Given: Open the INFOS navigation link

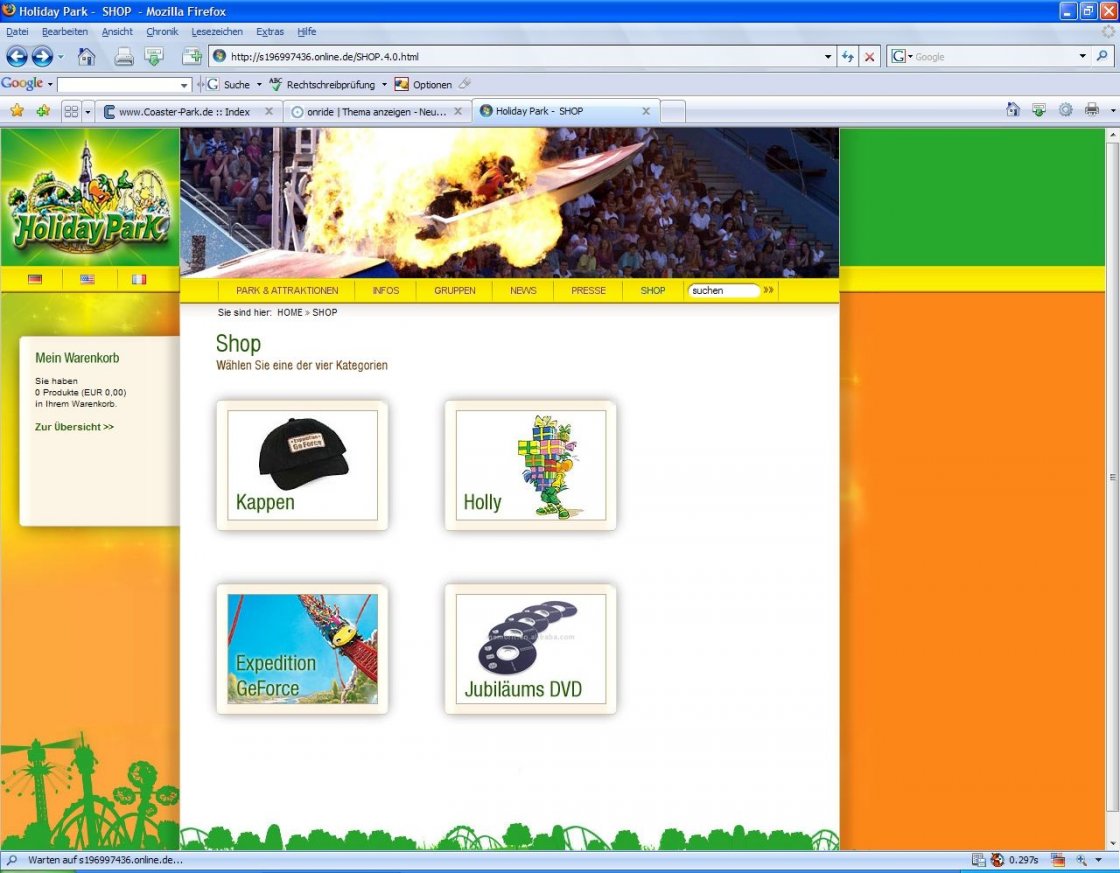Looking at the screenshot, I should [386, 291].
